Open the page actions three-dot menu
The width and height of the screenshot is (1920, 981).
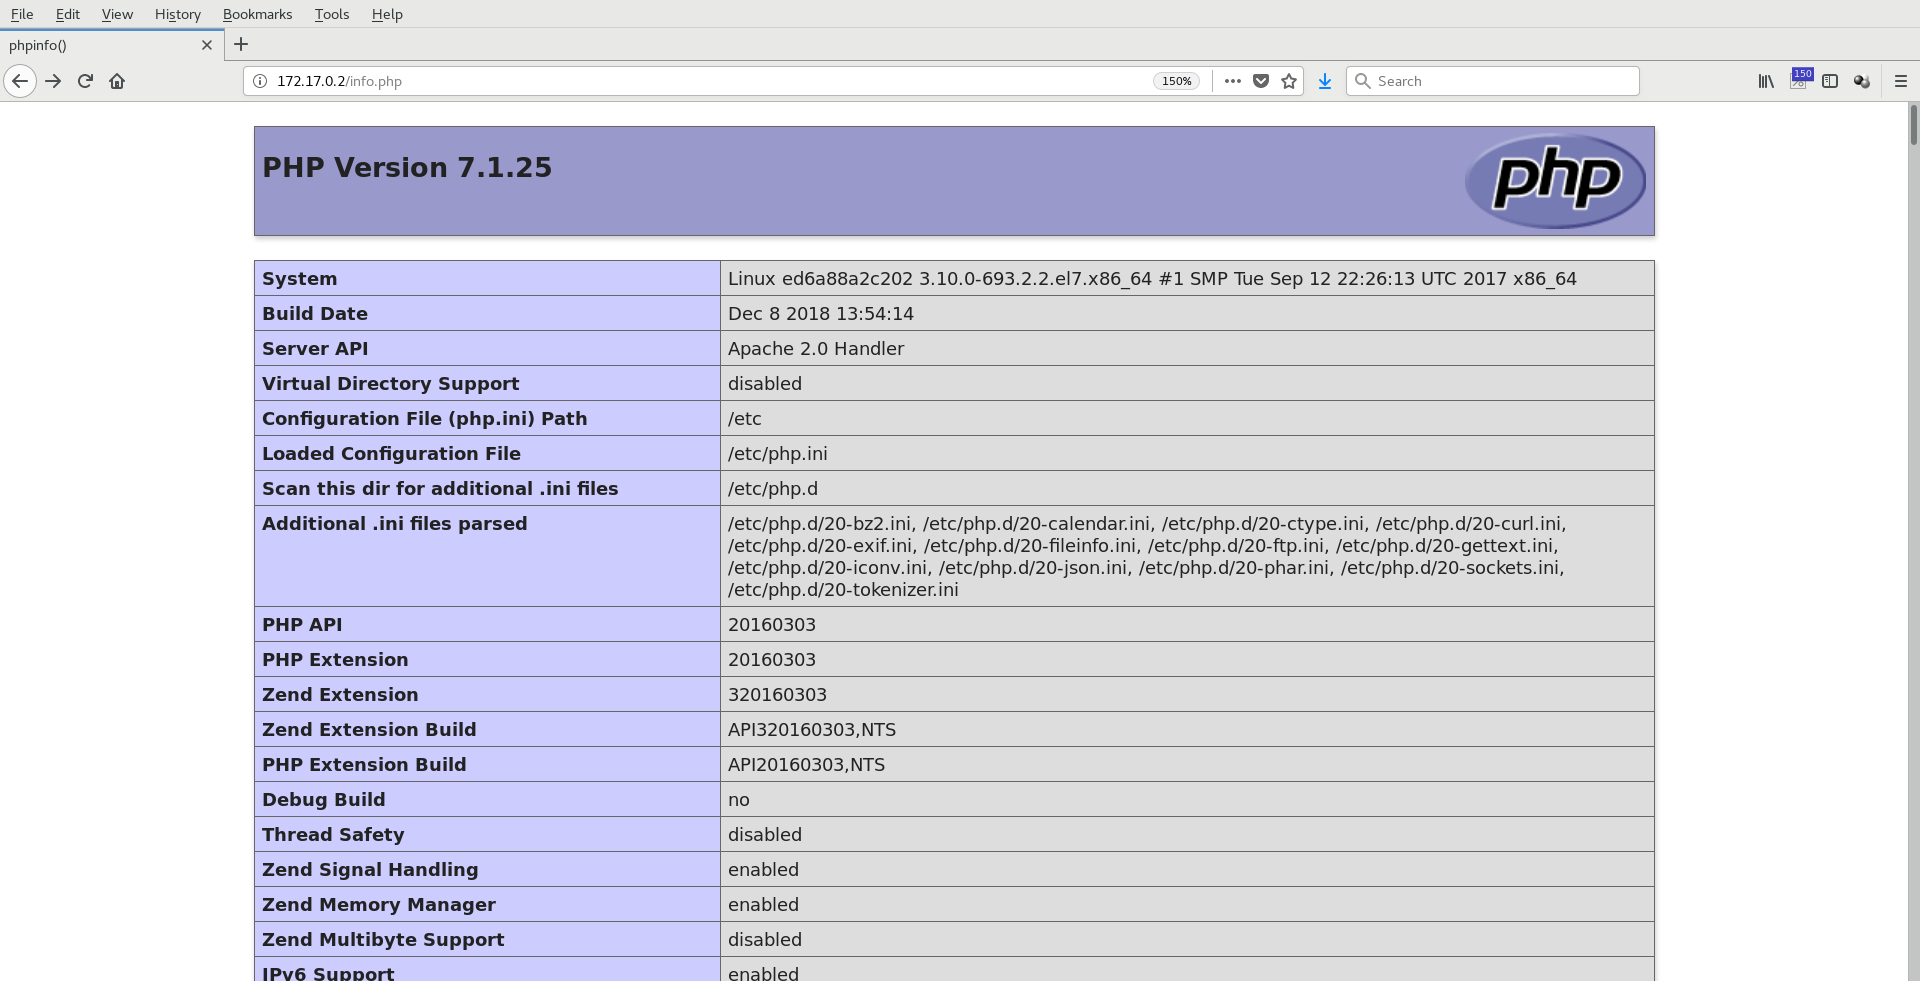point(1233,81)
